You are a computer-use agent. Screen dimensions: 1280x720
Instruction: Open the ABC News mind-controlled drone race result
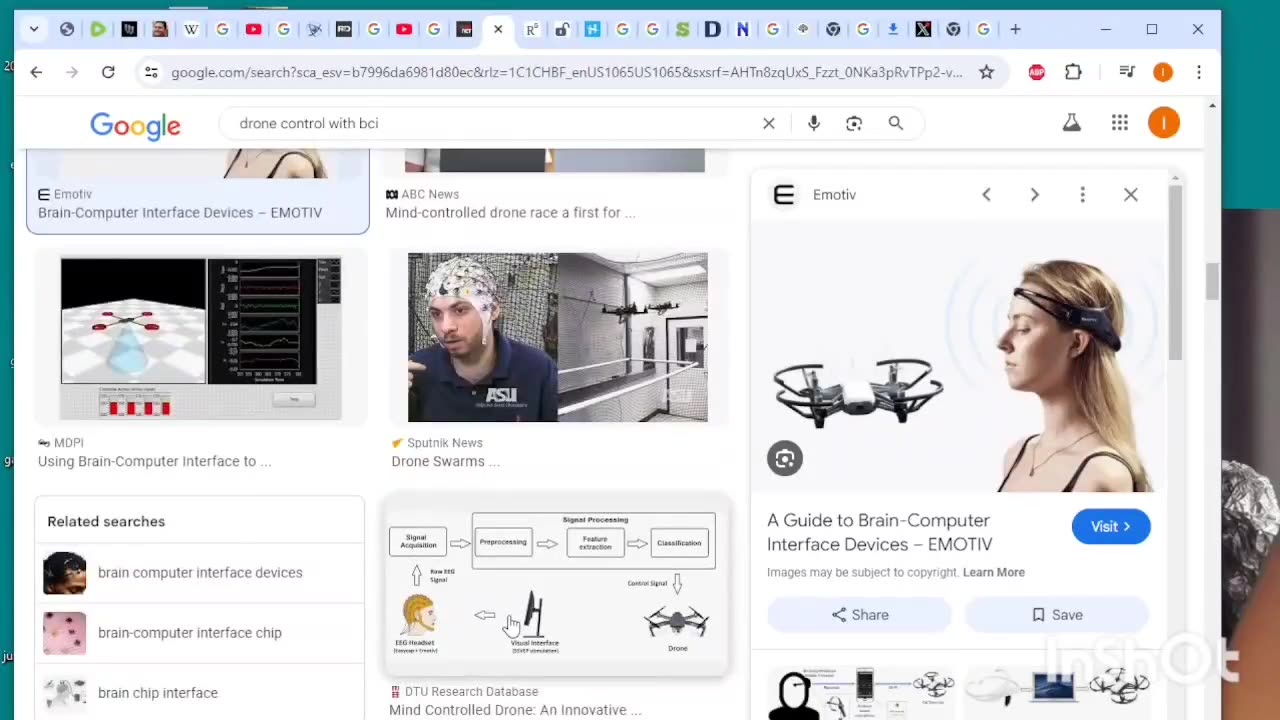click(510, 212)
